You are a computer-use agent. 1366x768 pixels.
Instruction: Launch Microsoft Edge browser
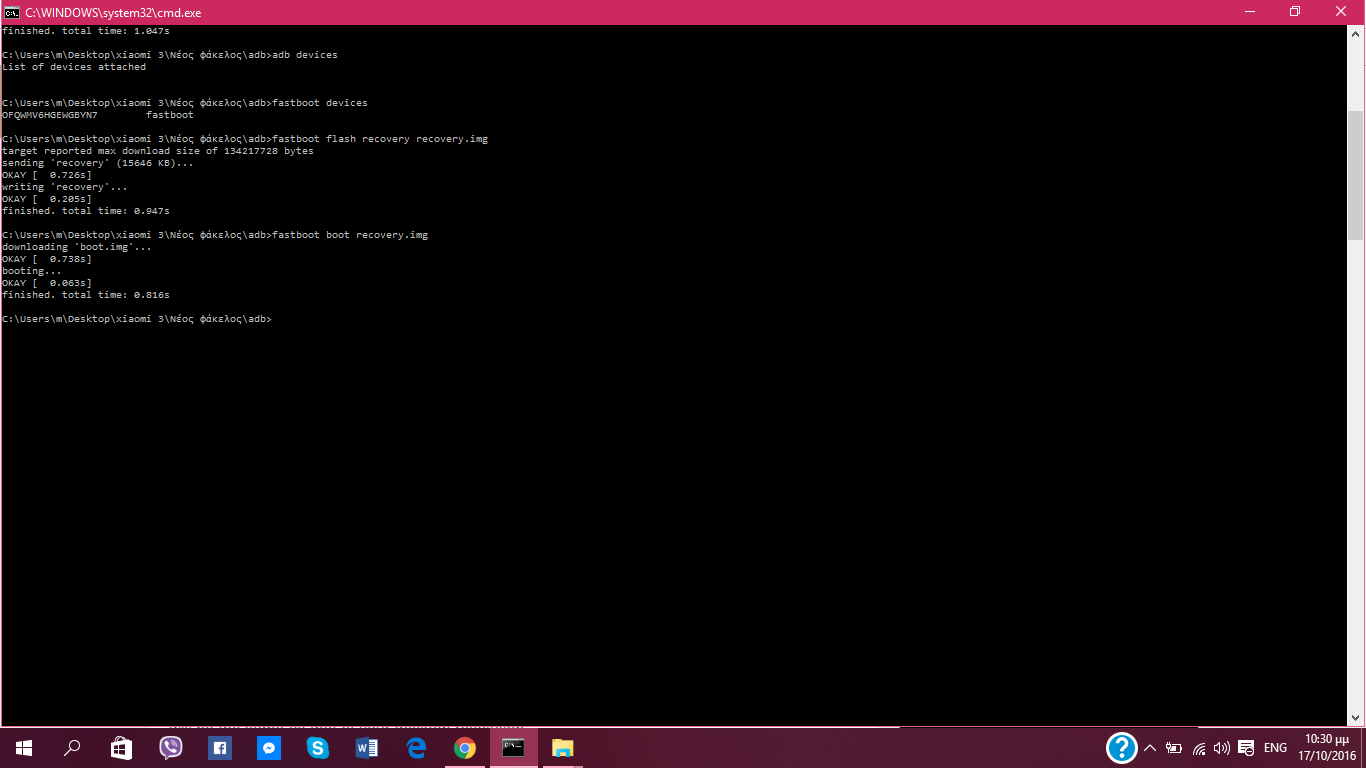click(x=416, y=747)
